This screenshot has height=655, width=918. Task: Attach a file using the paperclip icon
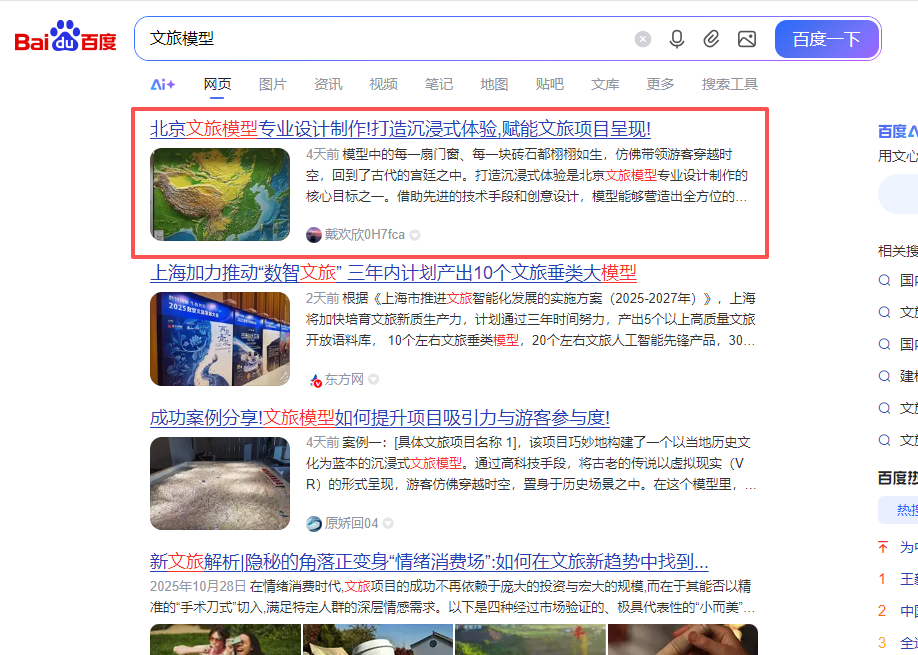(711, 39)
